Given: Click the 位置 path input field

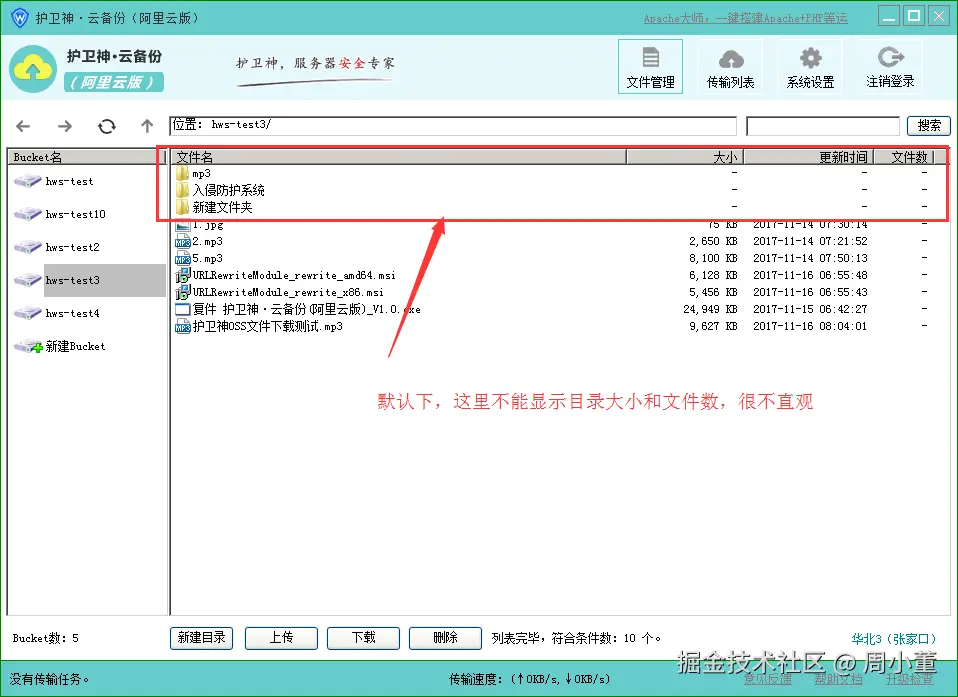Looking at the screenshot, I should [x=453, y=126].
